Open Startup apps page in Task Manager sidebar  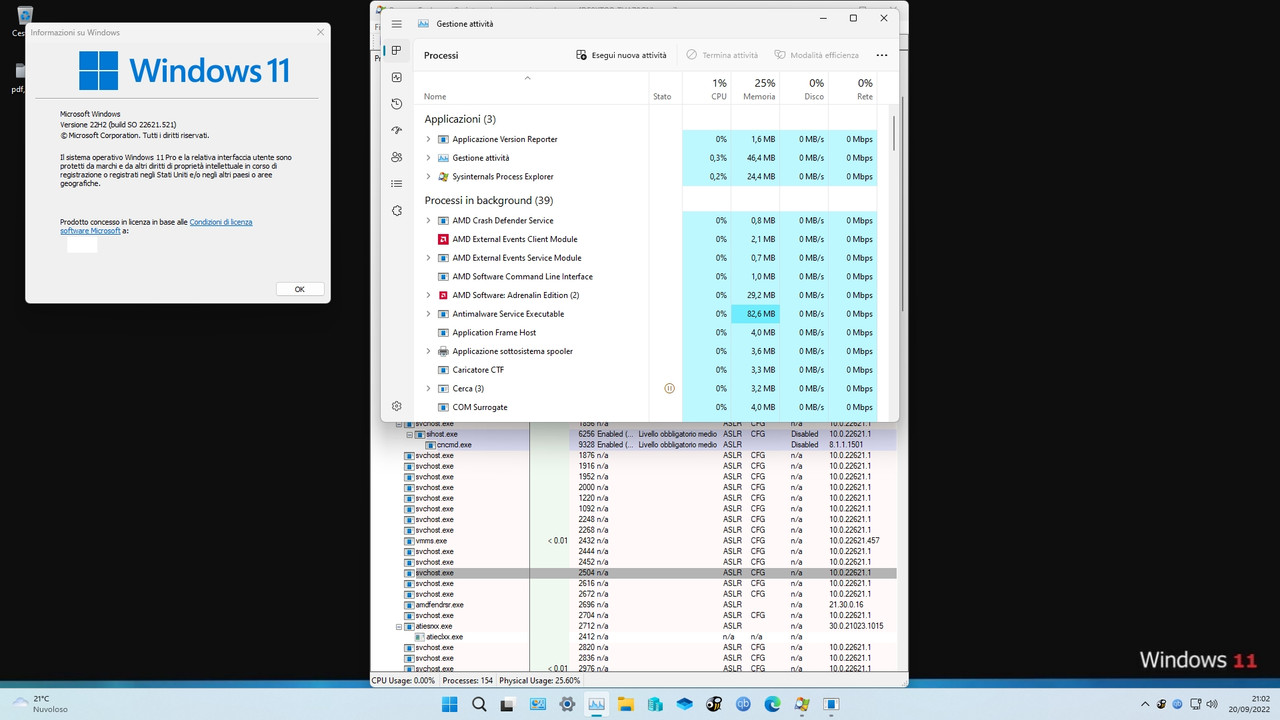click(x=397, y=130)
